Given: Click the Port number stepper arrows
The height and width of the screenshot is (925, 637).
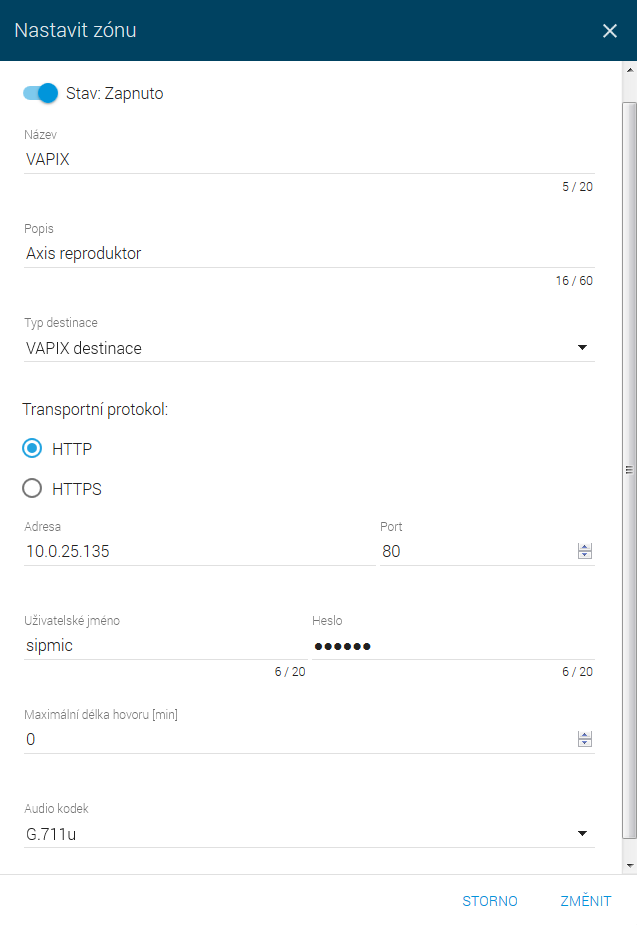Looking at the screenshot, I should point(585,551).
